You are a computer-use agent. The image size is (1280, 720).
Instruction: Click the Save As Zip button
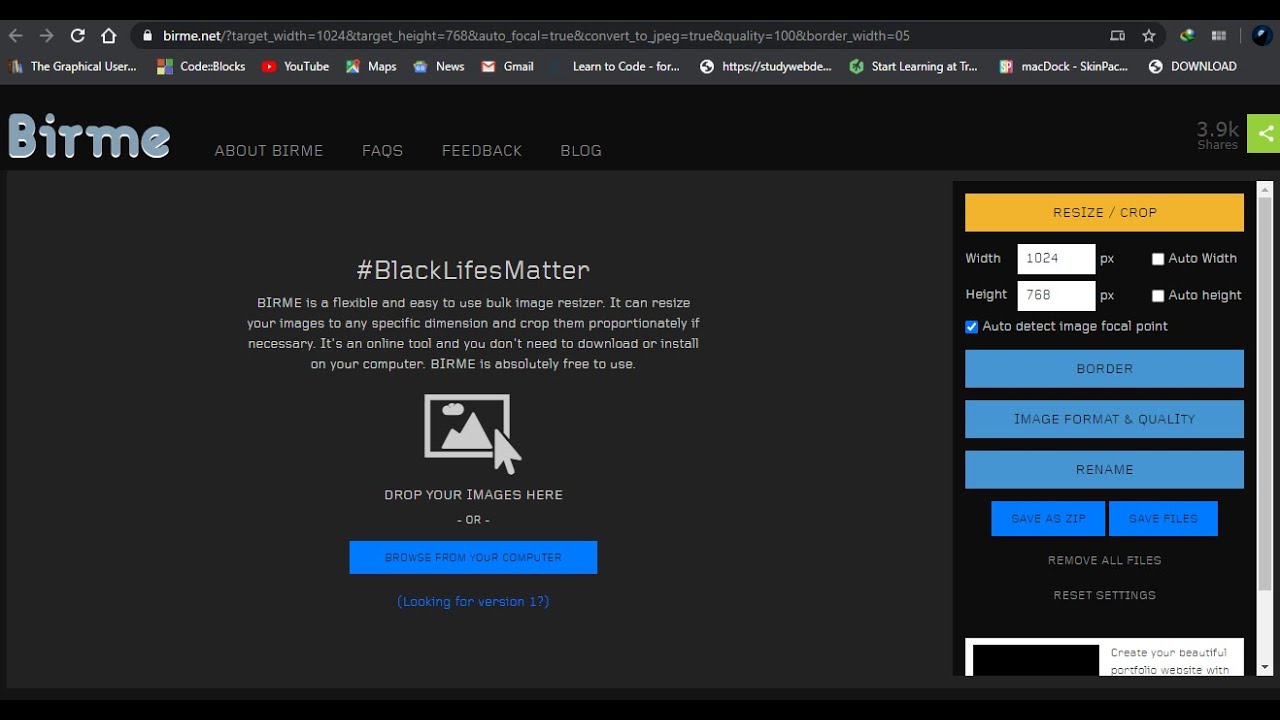point(1048,519)
